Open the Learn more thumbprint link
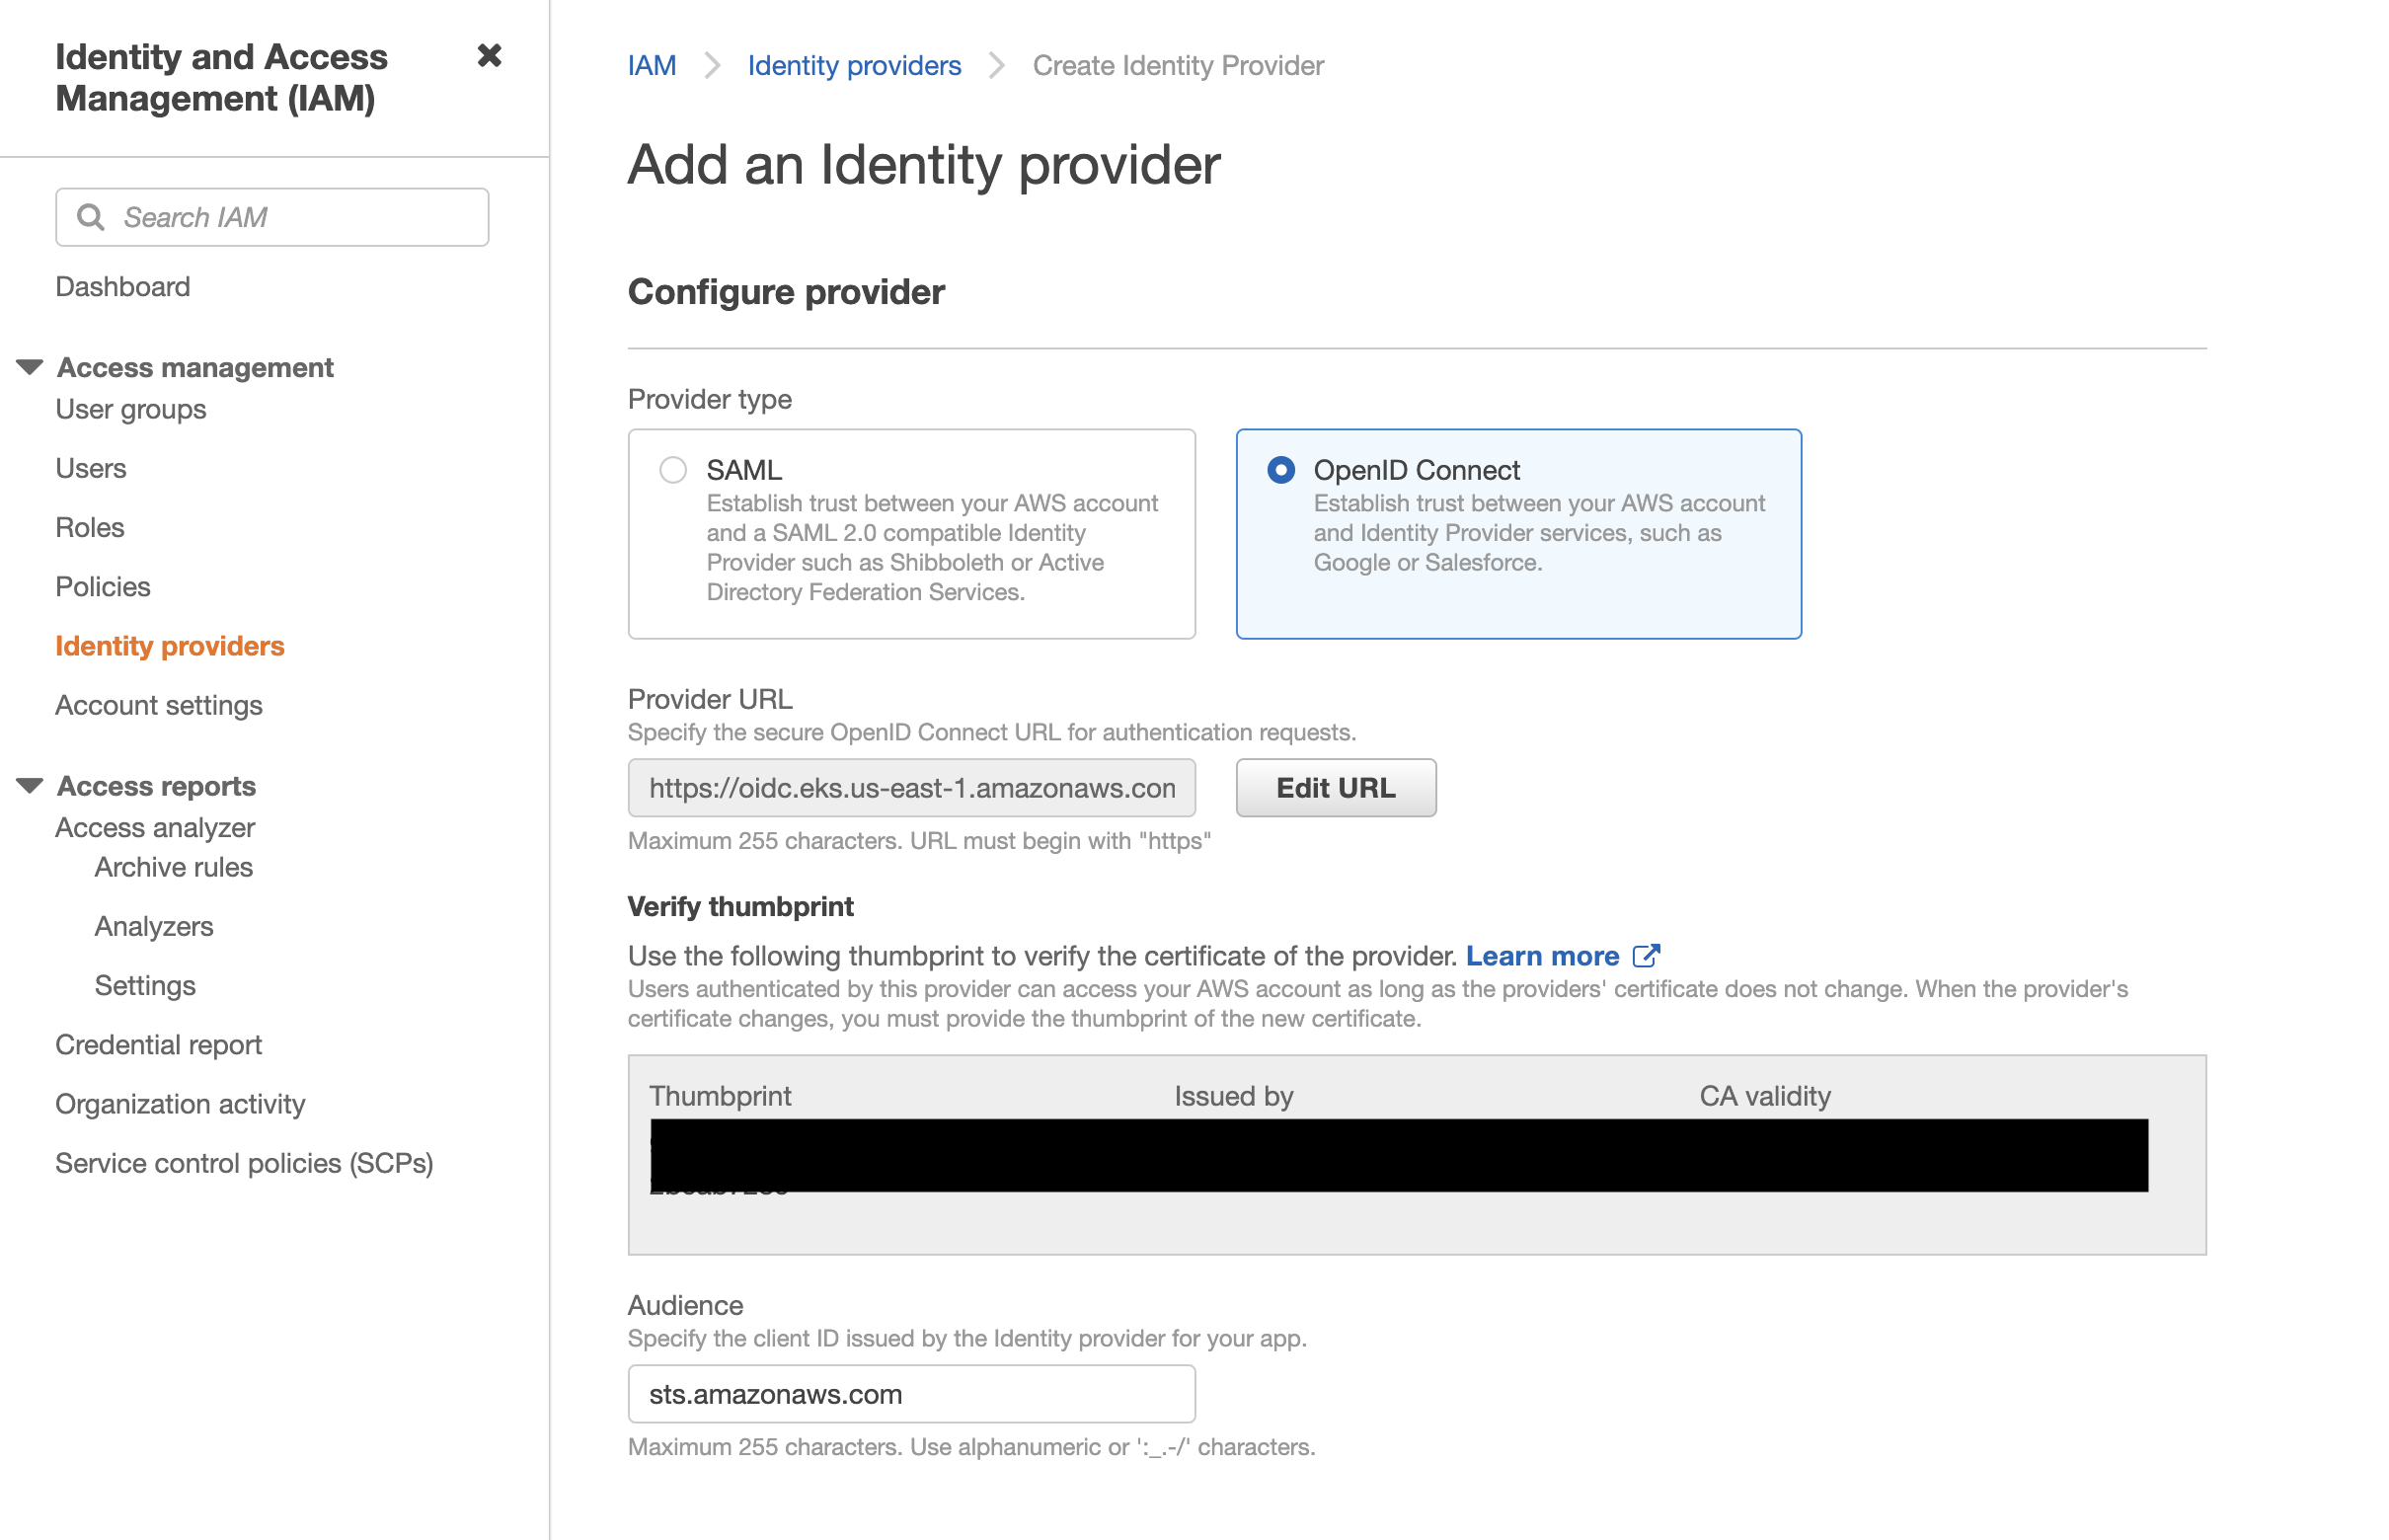This screenshot has width=2389, height=1540. (1541, 956)
